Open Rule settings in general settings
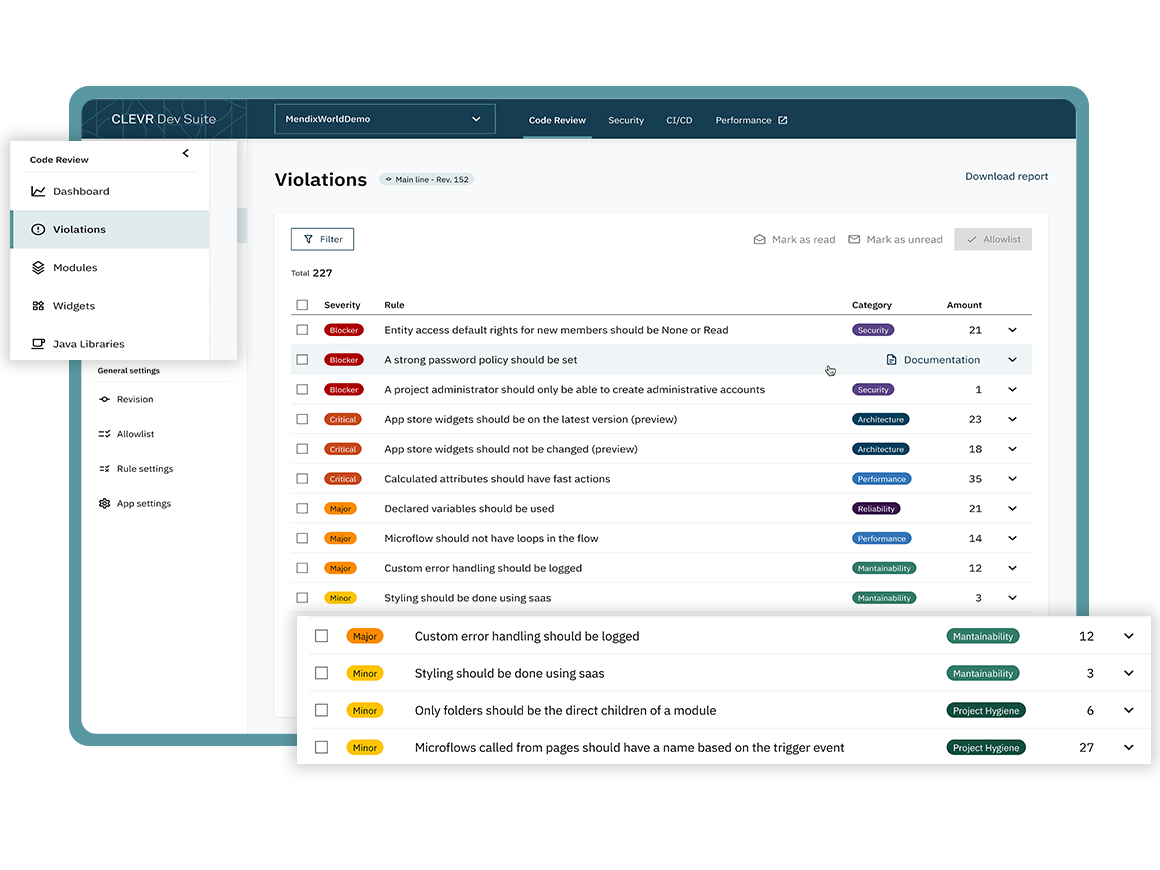The image size is (1160, 870). pos(136,469)
